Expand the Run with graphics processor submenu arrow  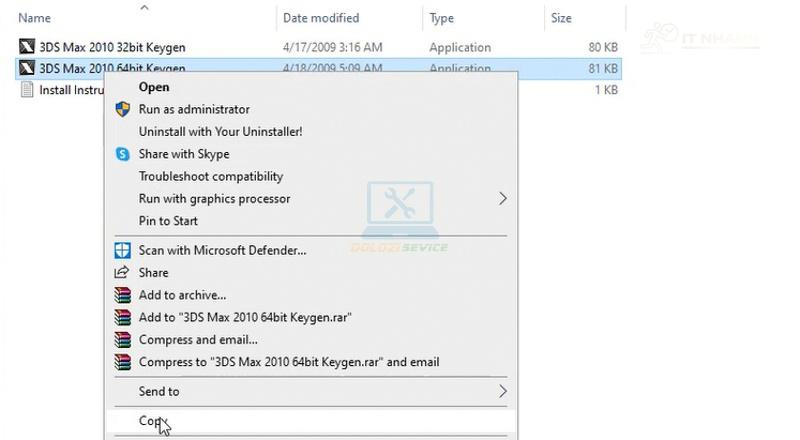(503, 199)
